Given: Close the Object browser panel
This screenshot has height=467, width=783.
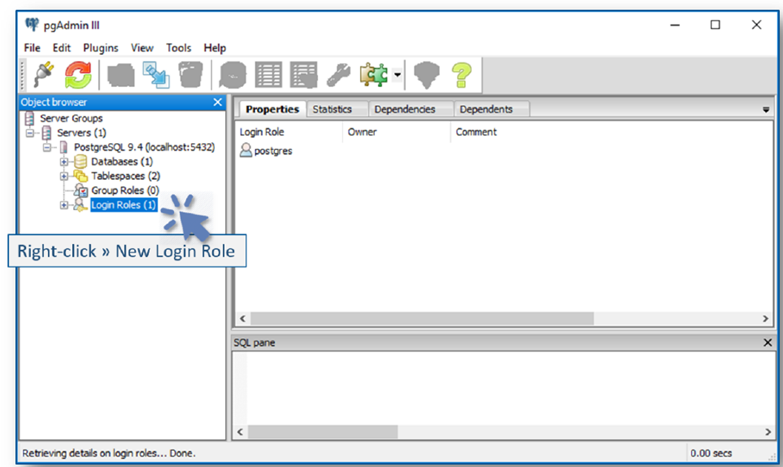Looking at the screenshot, I should 217,102.
